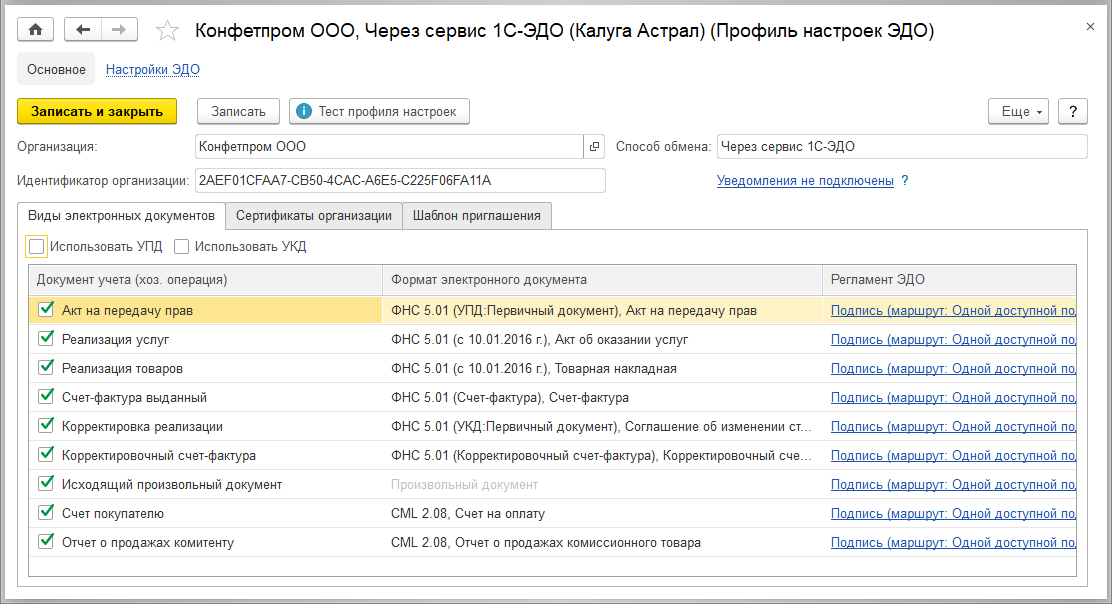The height and width of the screenshot is (604, 1112).
Task: Click the Идентификатор организации input field
Action: [x=400, y=181]
